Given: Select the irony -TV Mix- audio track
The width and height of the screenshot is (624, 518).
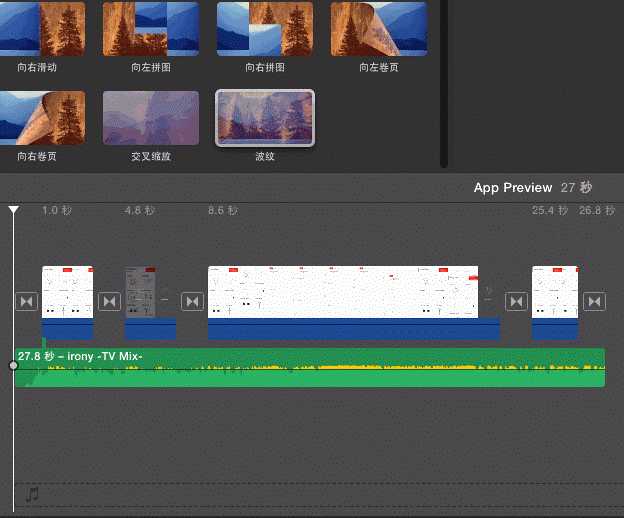Looking at the screenshot, I should [310, 368].
